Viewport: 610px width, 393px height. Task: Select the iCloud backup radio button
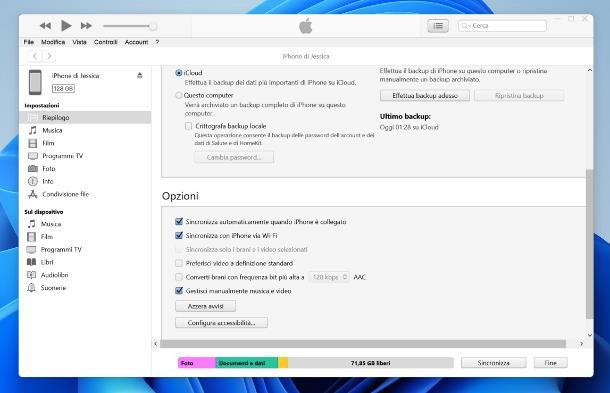click(x=179, y=73)
